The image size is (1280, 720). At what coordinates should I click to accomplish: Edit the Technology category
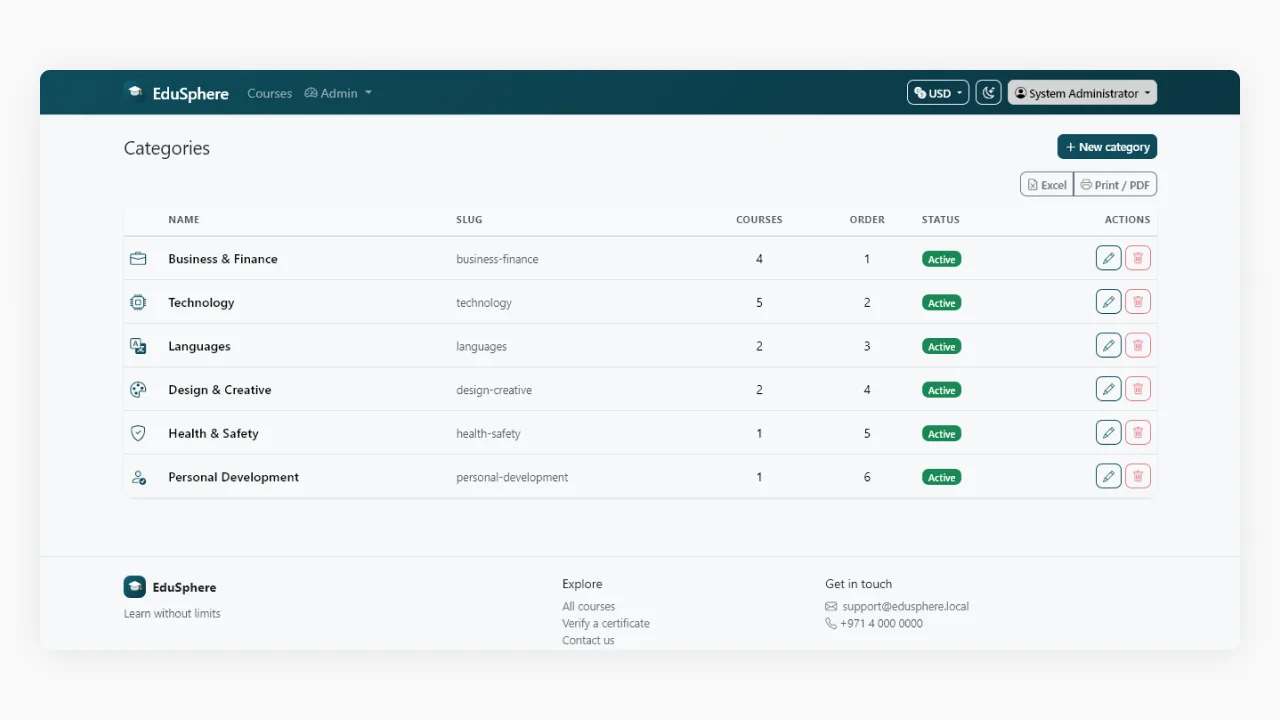[x=1108, y=302]
